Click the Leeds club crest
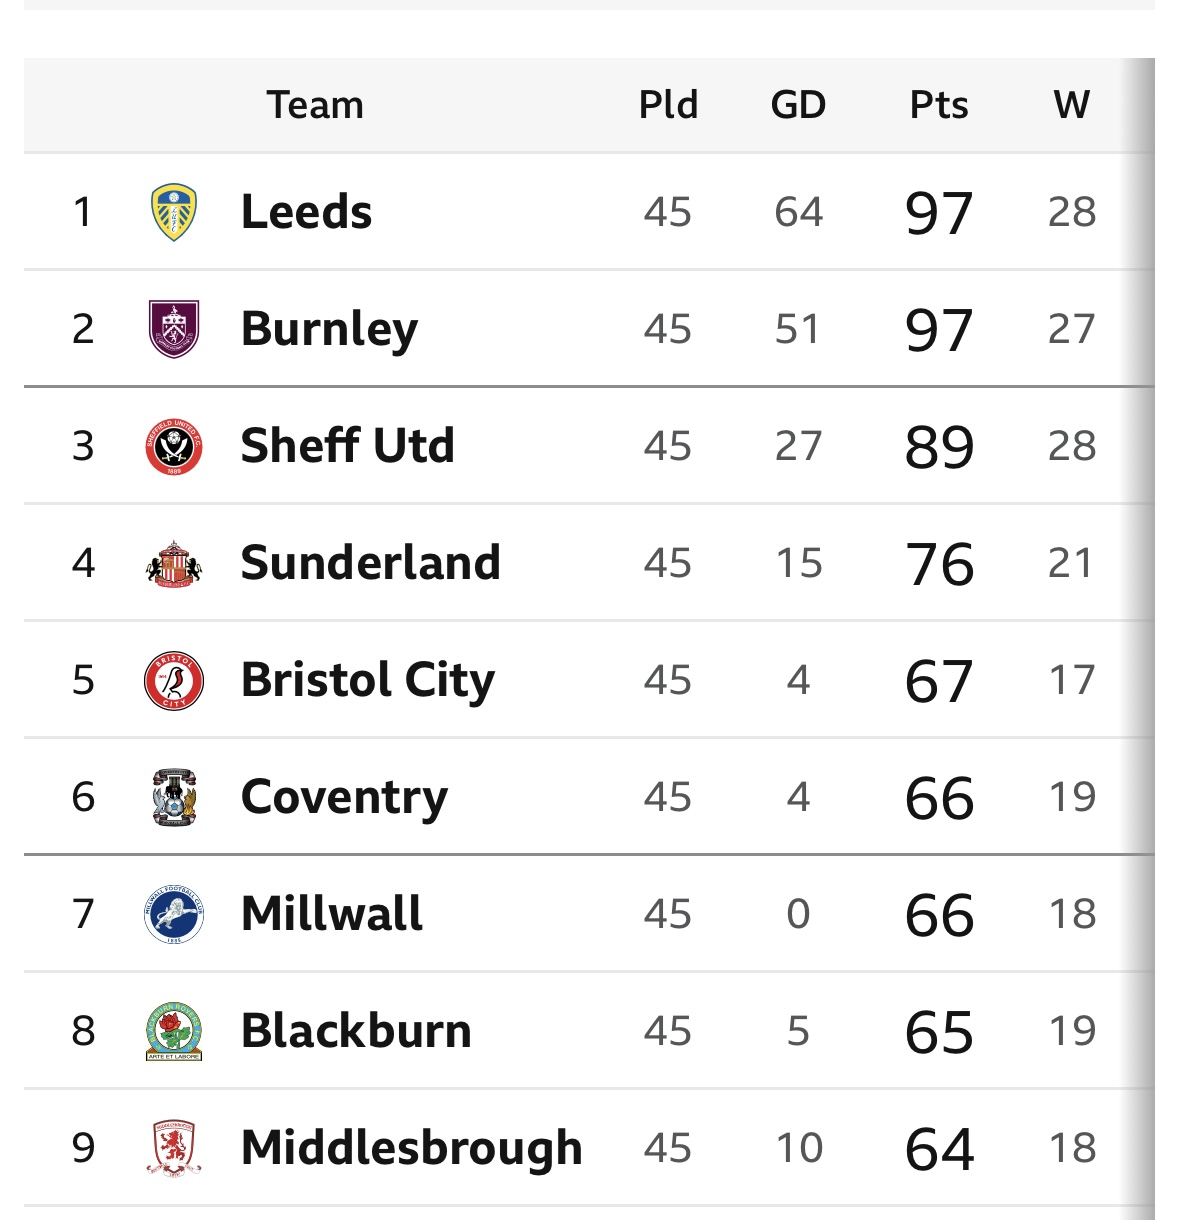1179x1220 pixels. click(174, 212)
